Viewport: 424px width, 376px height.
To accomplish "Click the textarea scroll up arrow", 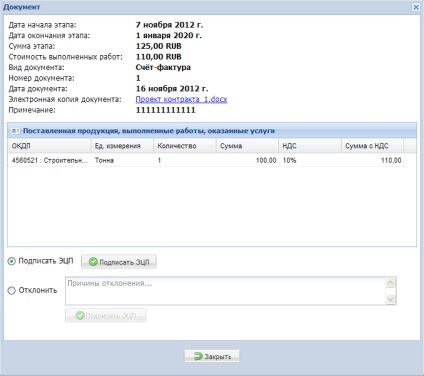I will (390, 283).
